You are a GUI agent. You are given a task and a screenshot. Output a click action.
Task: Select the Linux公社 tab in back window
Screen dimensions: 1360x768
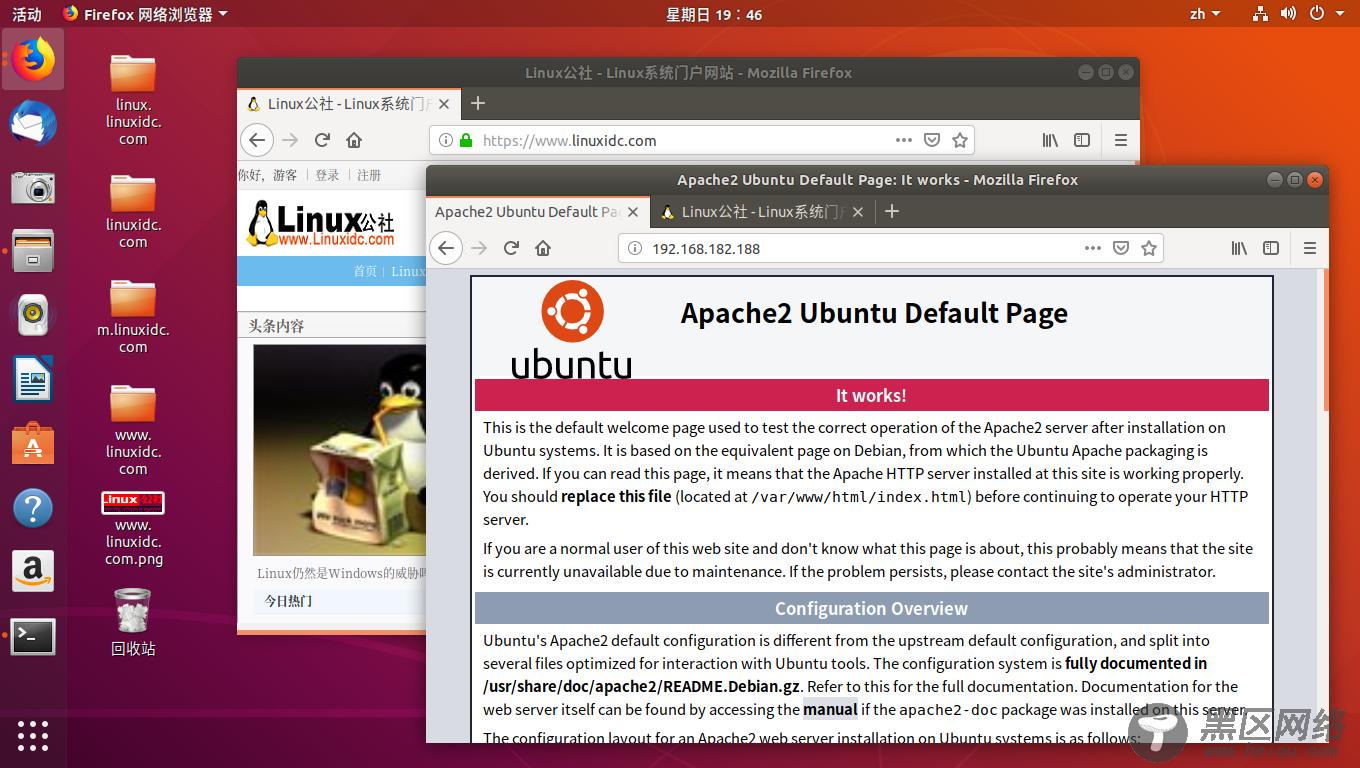tap(349, 103)
